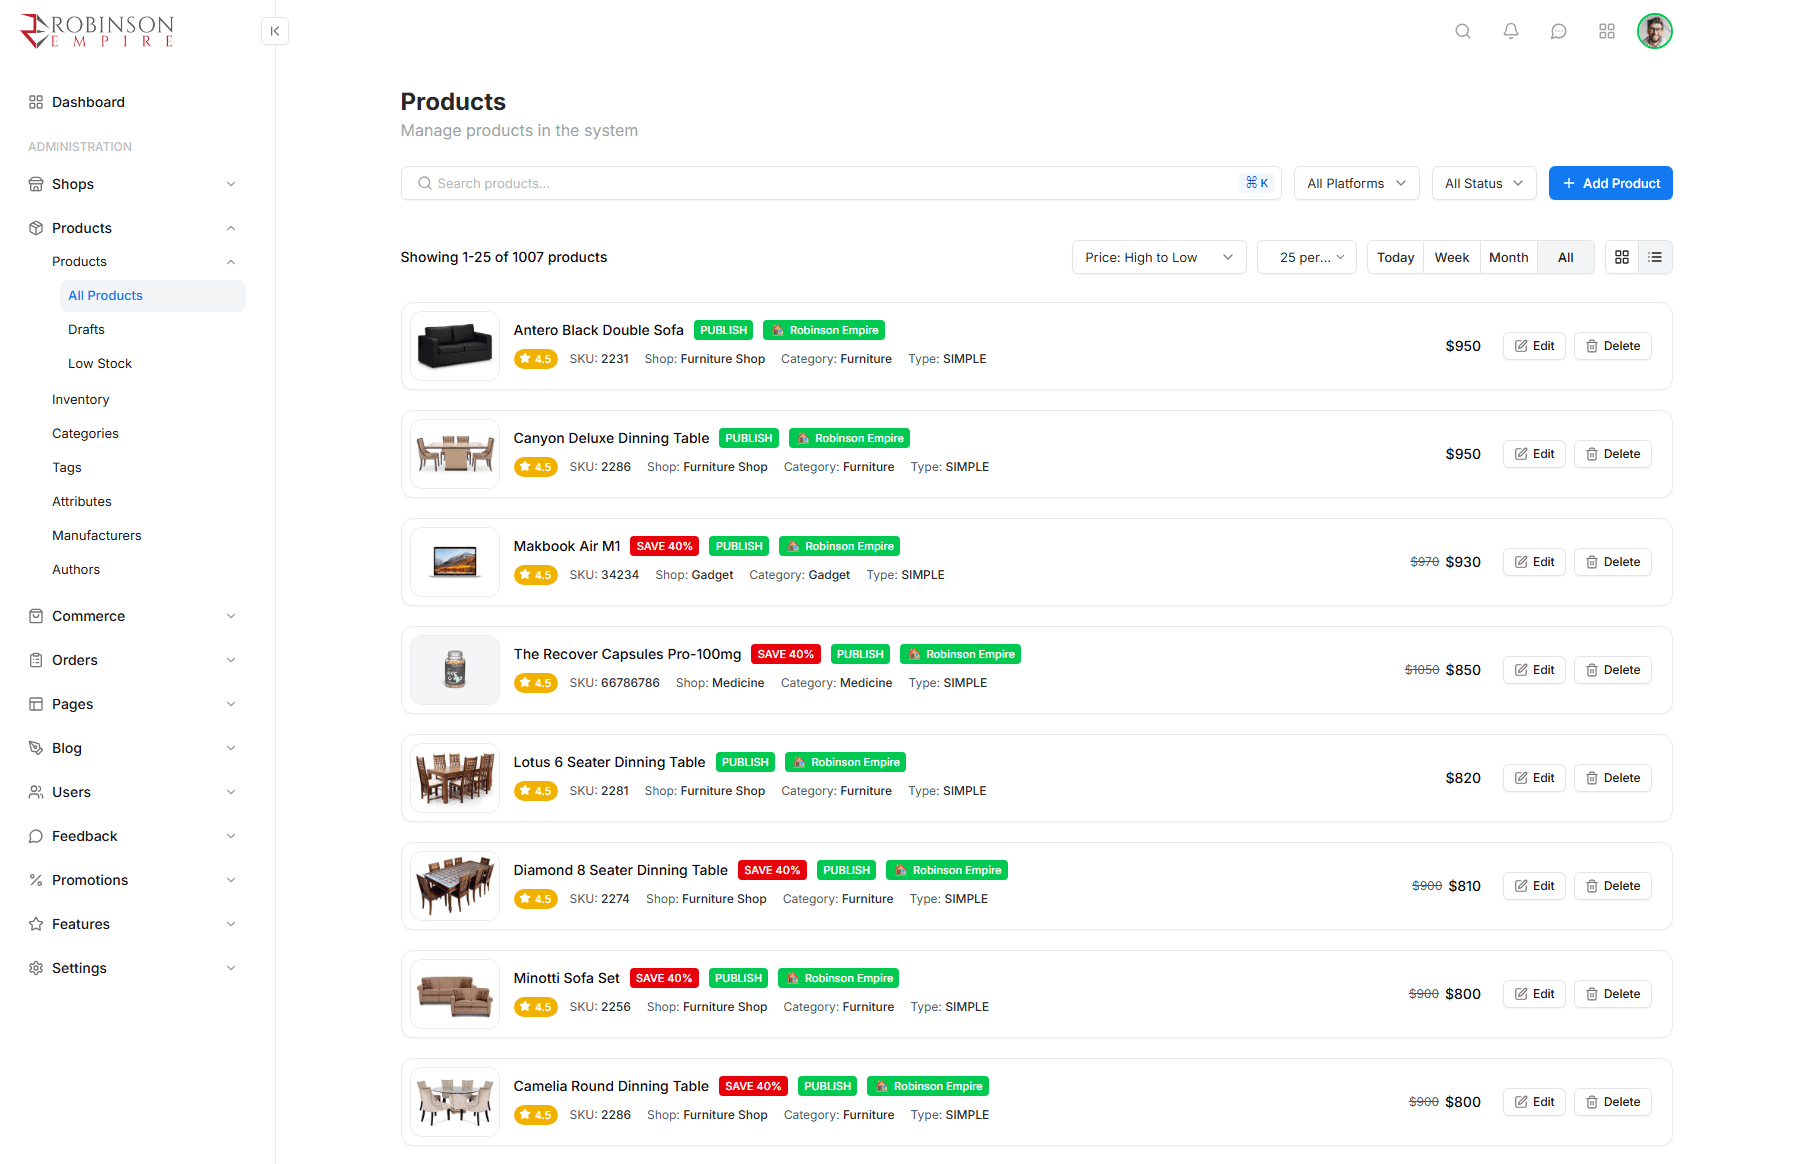Switch to the Week time filter
The image size is (1793, 1164).
pyautogui.click(x=1451, y=257)
